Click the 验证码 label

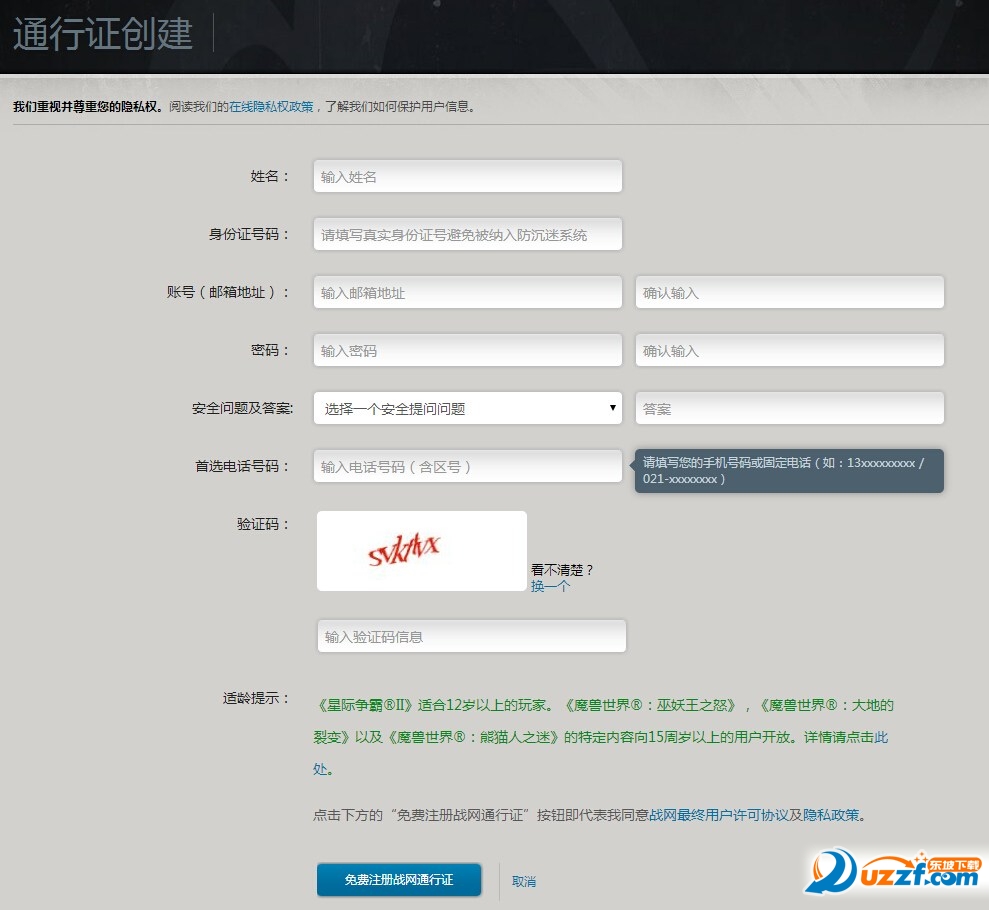(262, 523)
